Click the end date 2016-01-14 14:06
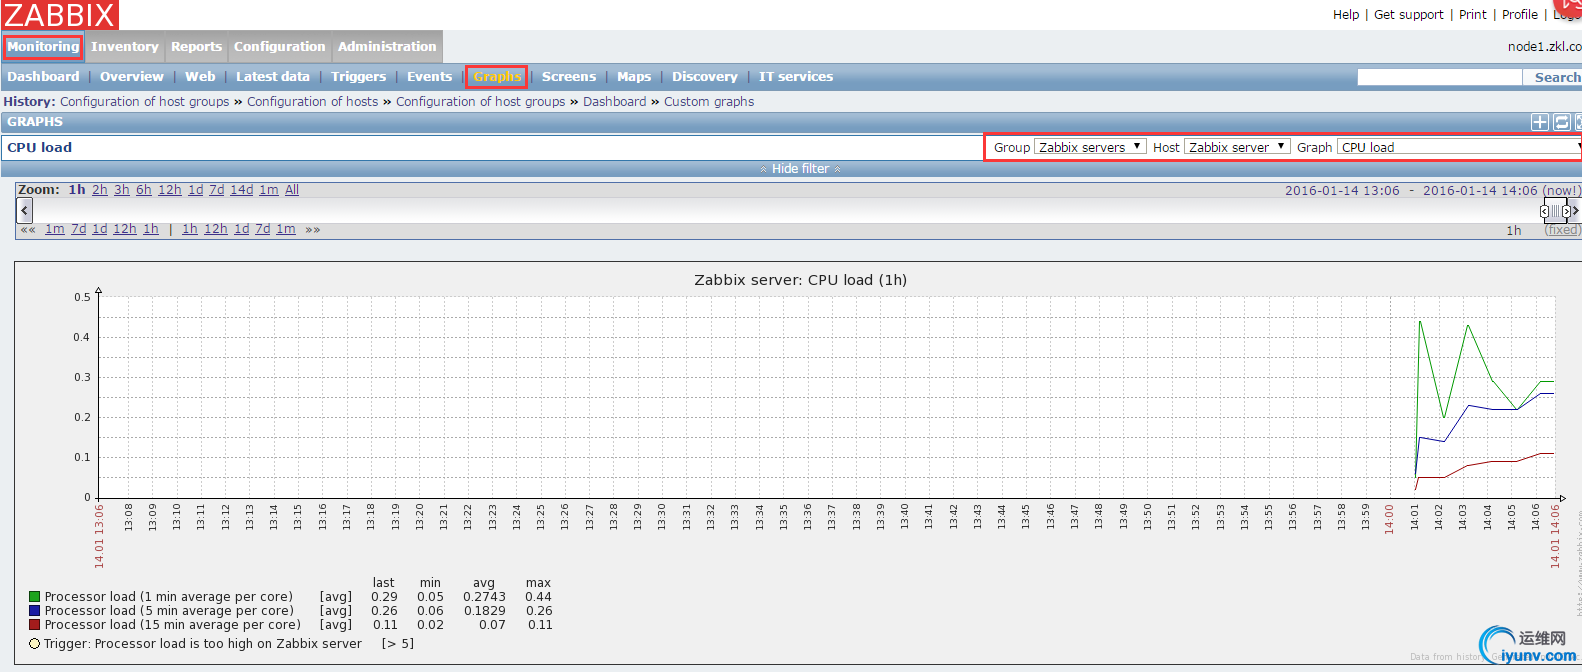1582x672 pixels. [x=1480, y=191]
